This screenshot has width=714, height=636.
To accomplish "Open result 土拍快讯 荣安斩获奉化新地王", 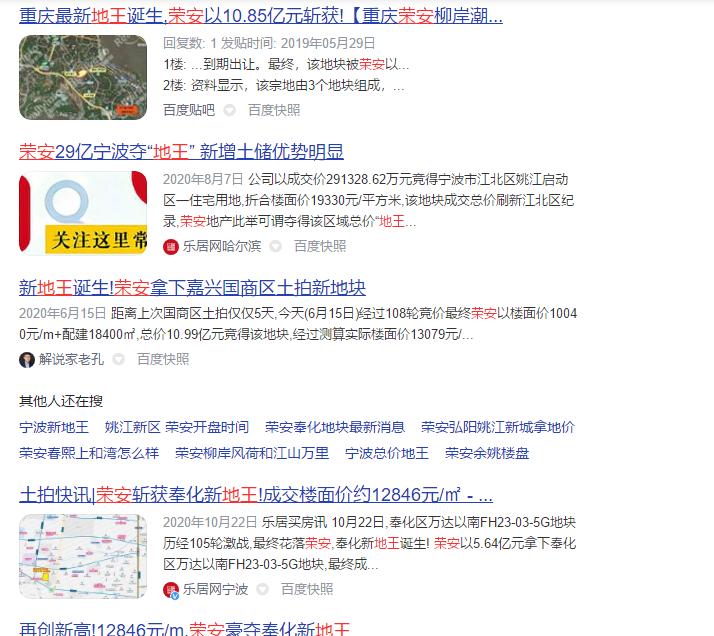I will point(256,495).
